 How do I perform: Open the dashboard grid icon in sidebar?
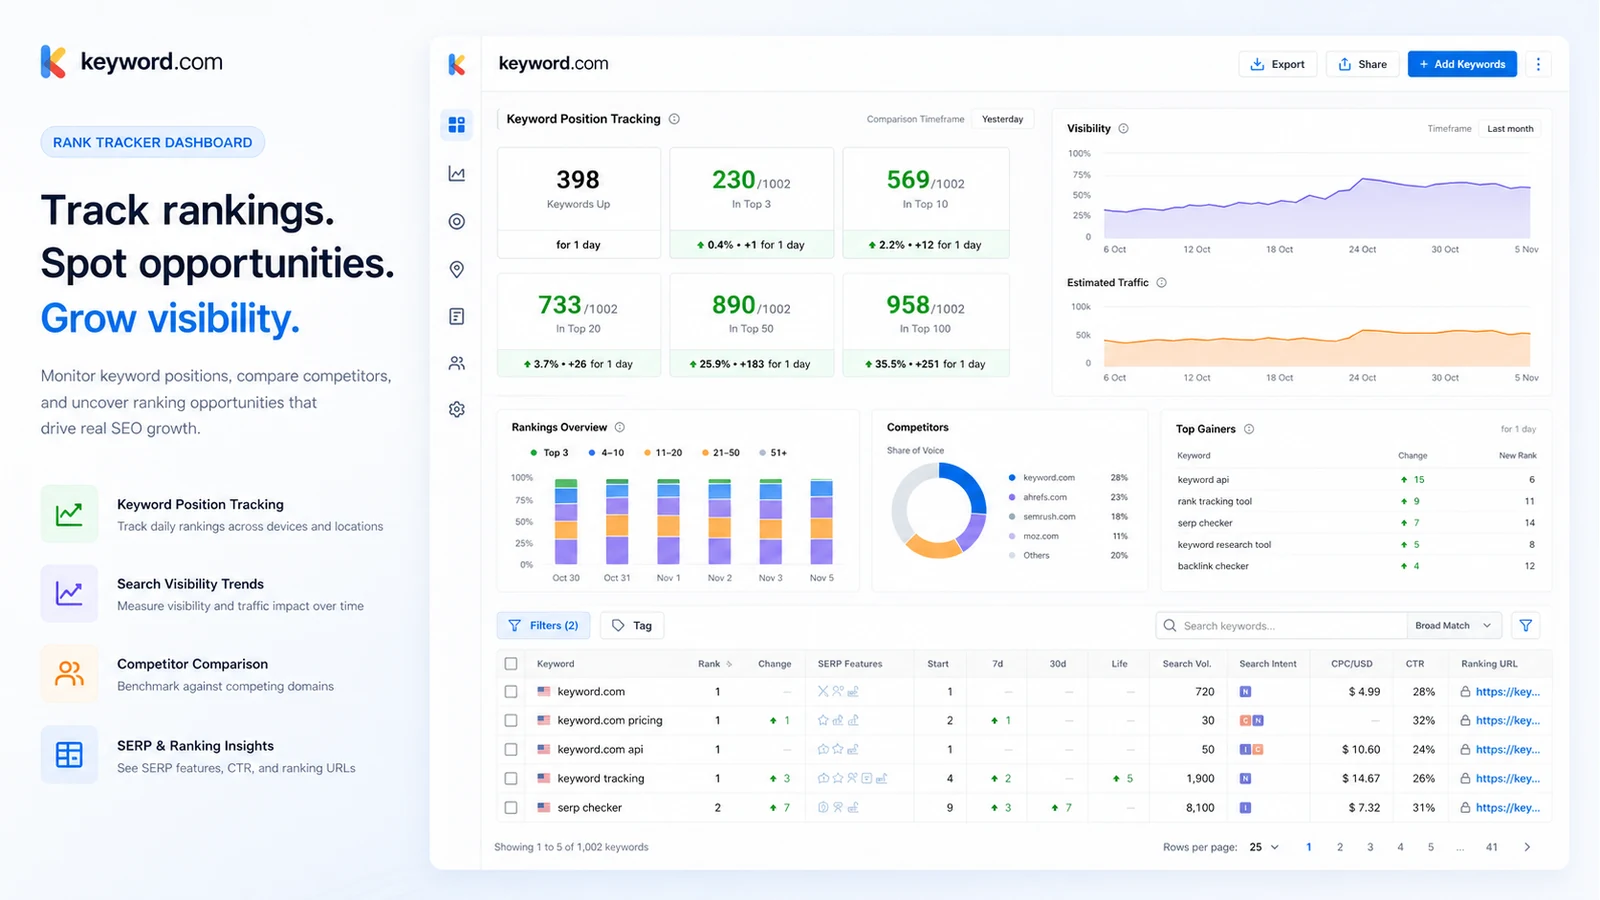pyautogui.click(x=456, y=125)
